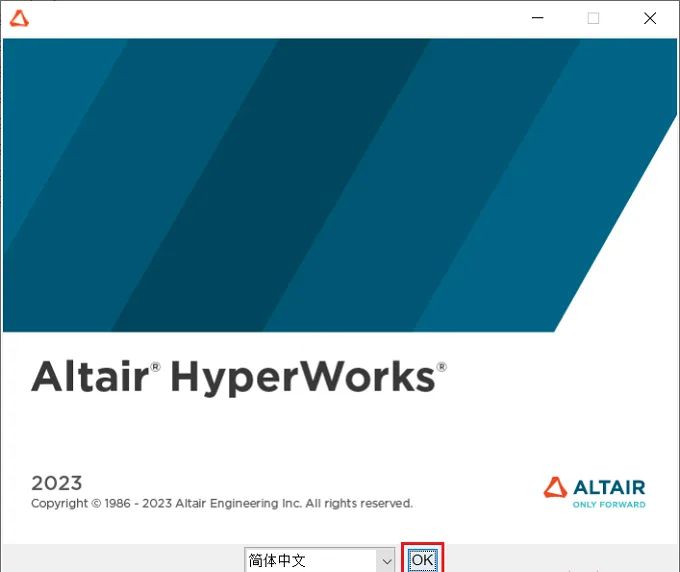Click the ONLY FORWARD tagline
The image size is (680, 572).
[x=609, y=505]
